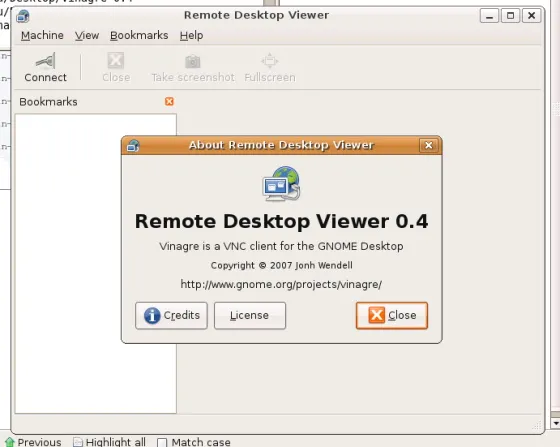Open the View menu
Viewport: 560px width, 447px height.
click(x=87, y=35)
